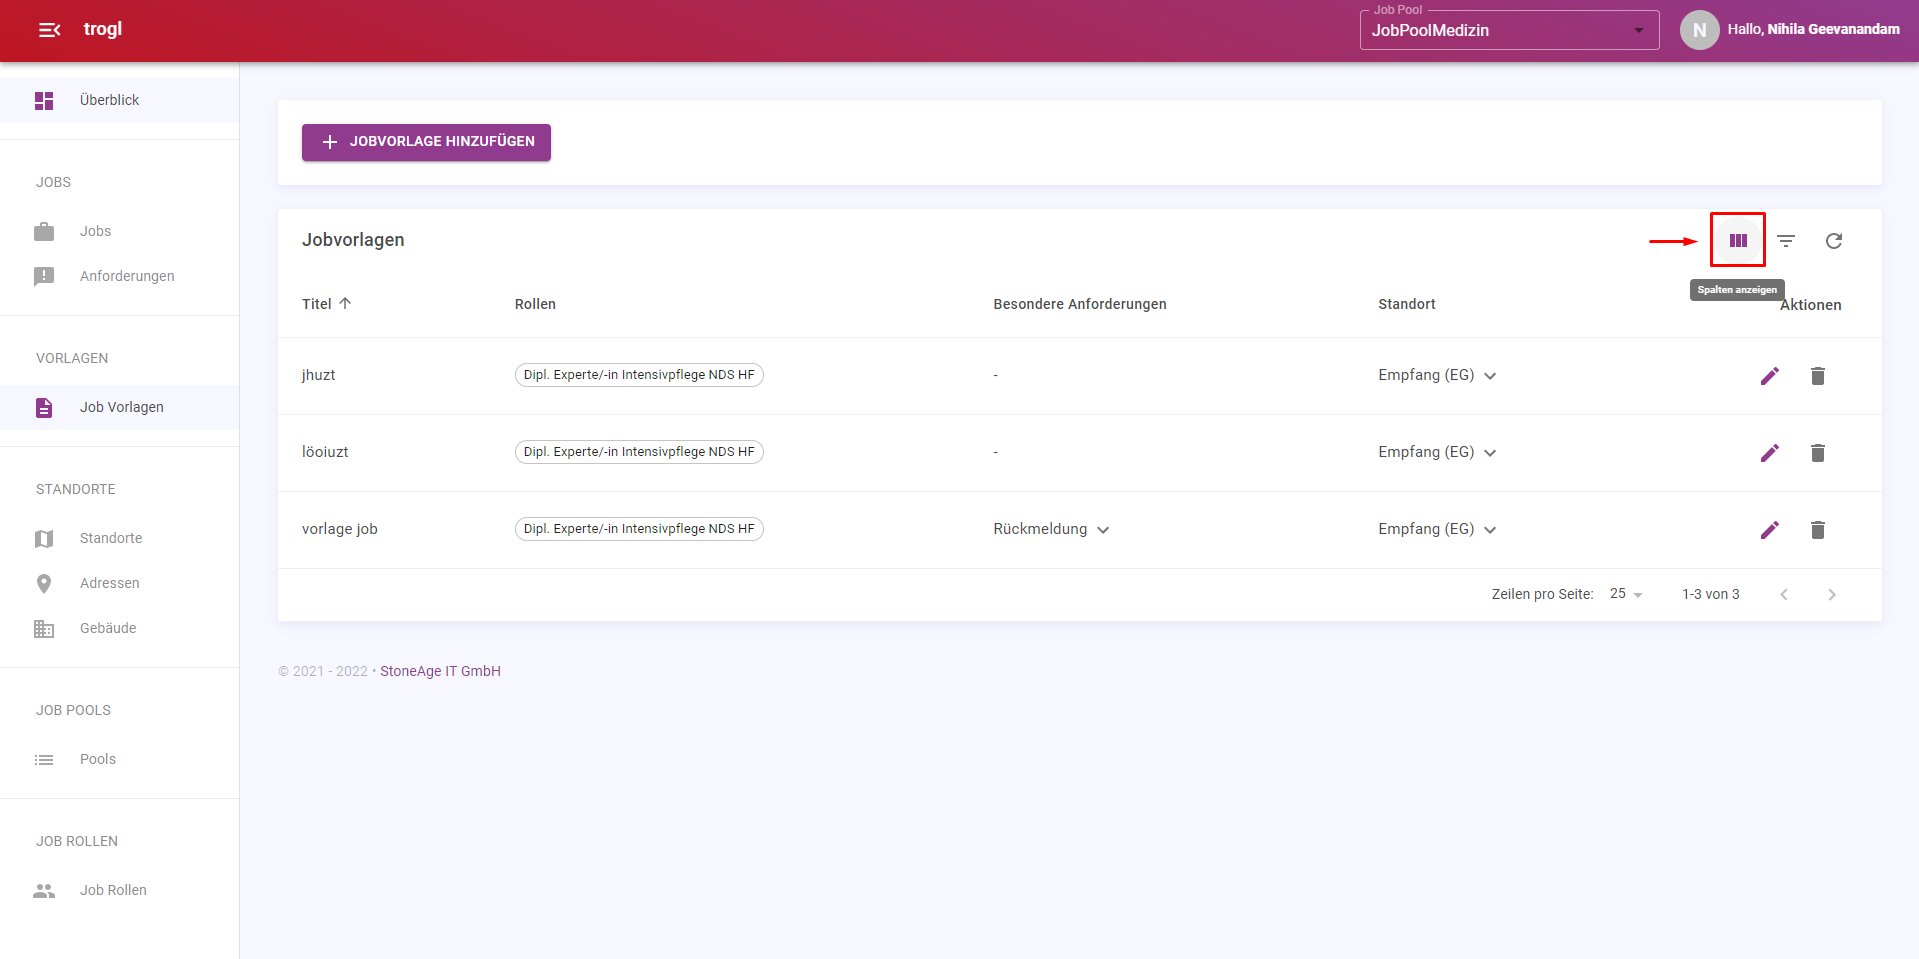Open Anforderungen in the sidebar
This screenshot has width=1919, height=959.
click(119, 276)
